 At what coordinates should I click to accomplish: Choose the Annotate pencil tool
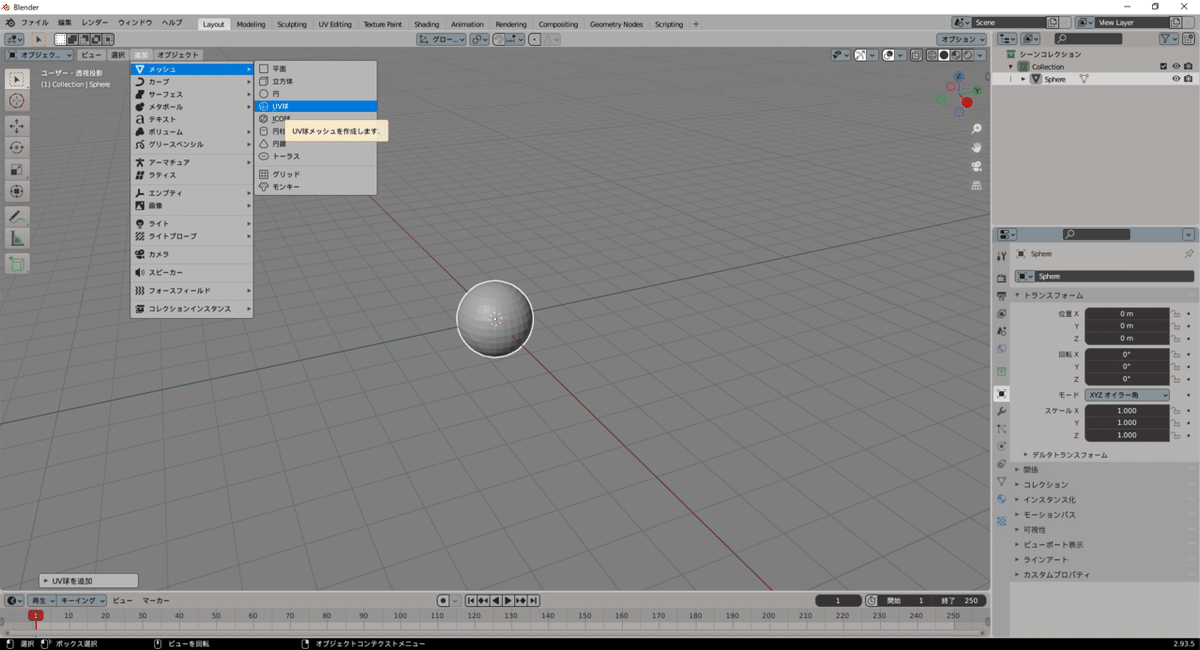(x=17, y=216)
